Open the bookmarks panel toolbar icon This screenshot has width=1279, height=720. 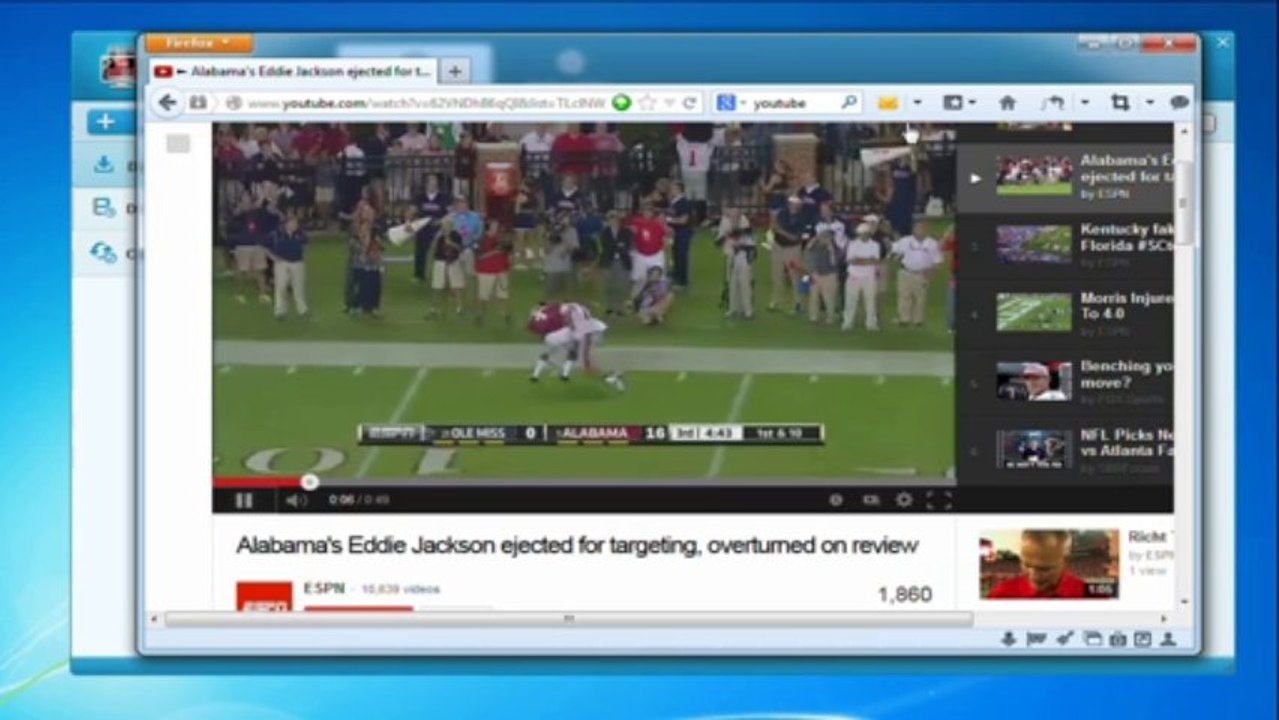952,102
